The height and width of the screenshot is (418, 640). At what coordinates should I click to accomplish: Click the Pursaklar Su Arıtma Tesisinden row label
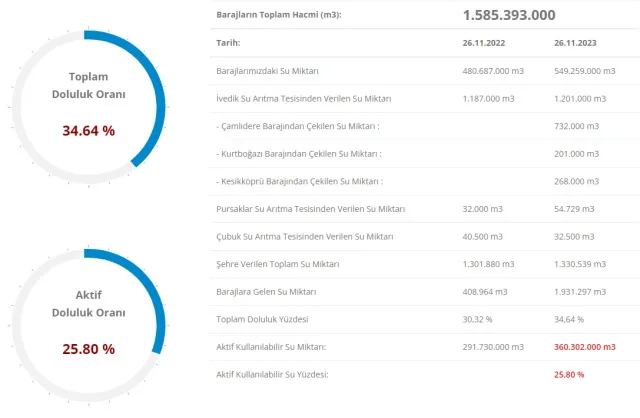coord(311,209)
